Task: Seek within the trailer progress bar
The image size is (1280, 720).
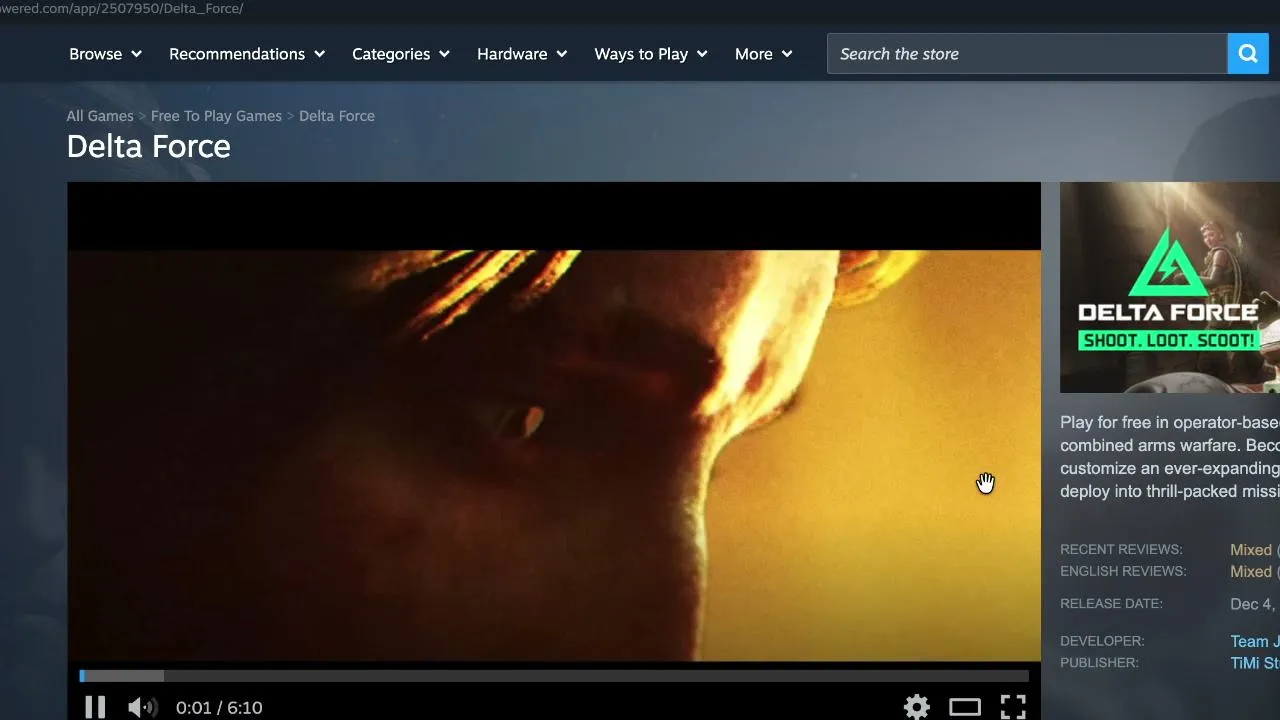Action: [x=554, y=676]
